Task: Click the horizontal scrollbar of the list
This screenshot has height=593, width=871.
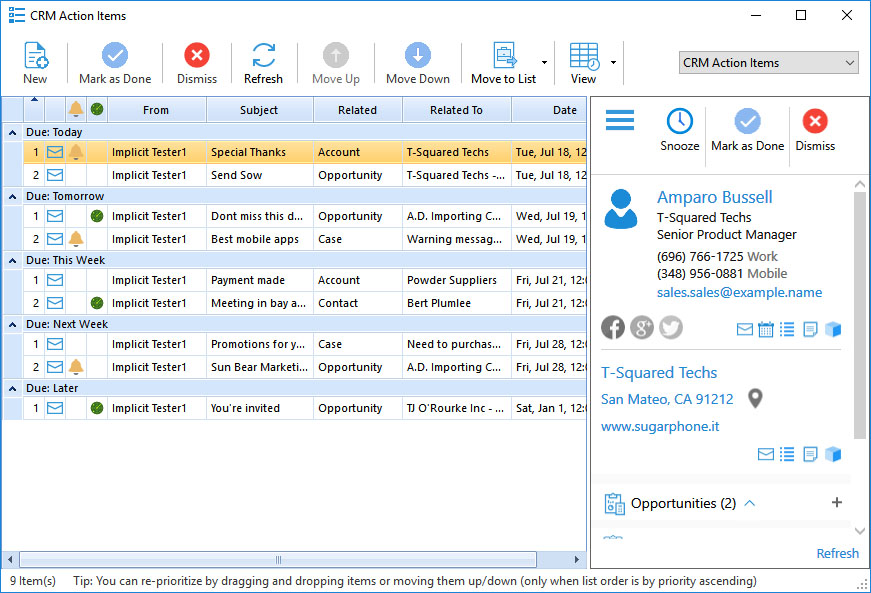Action: (x=279, y=560)
